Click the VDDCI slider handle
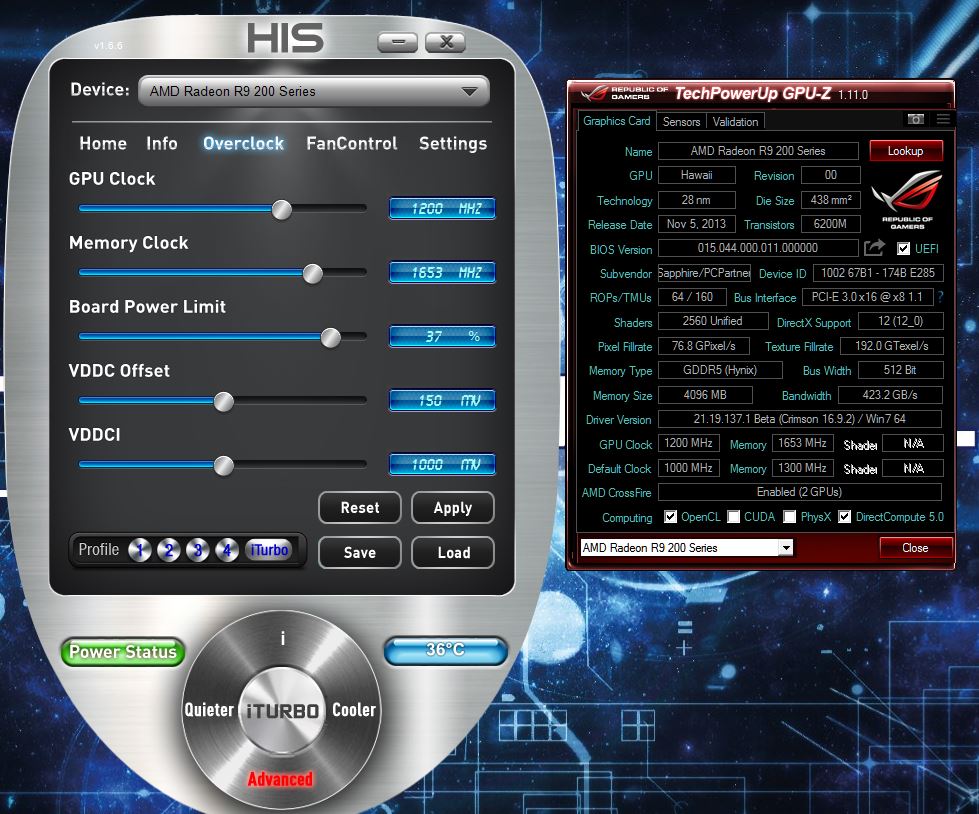 [224, 465]
